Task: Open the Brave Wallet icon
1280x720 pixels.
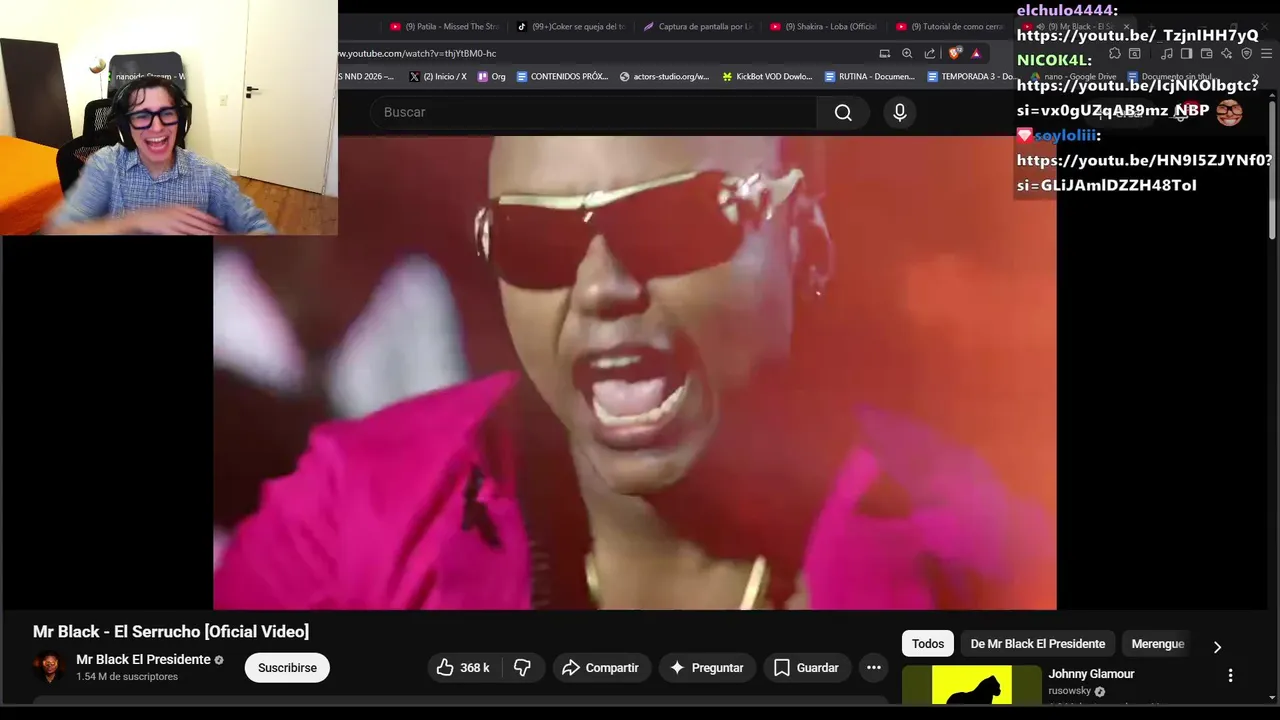Action: [x=1206, y=53]
